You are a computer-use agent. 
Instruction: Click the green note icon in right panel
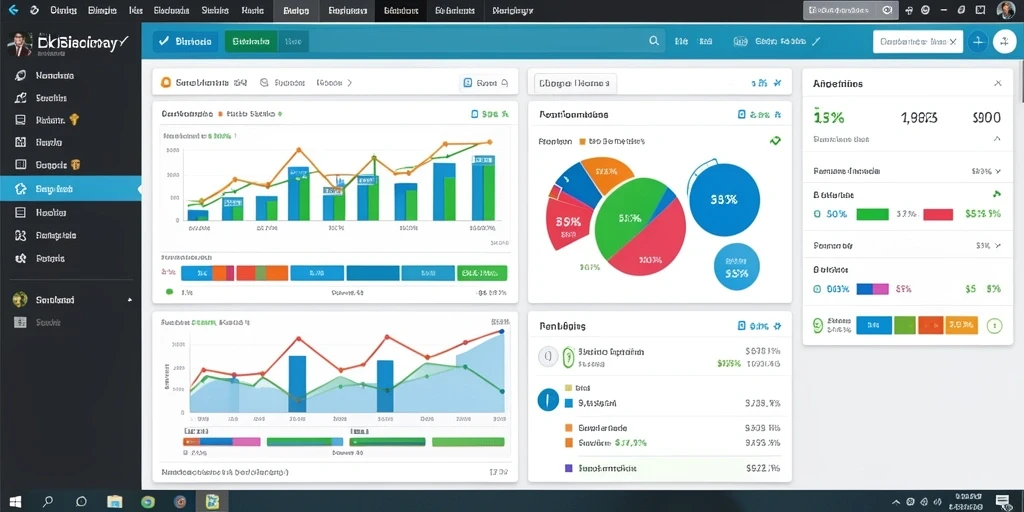coord(996,194)
